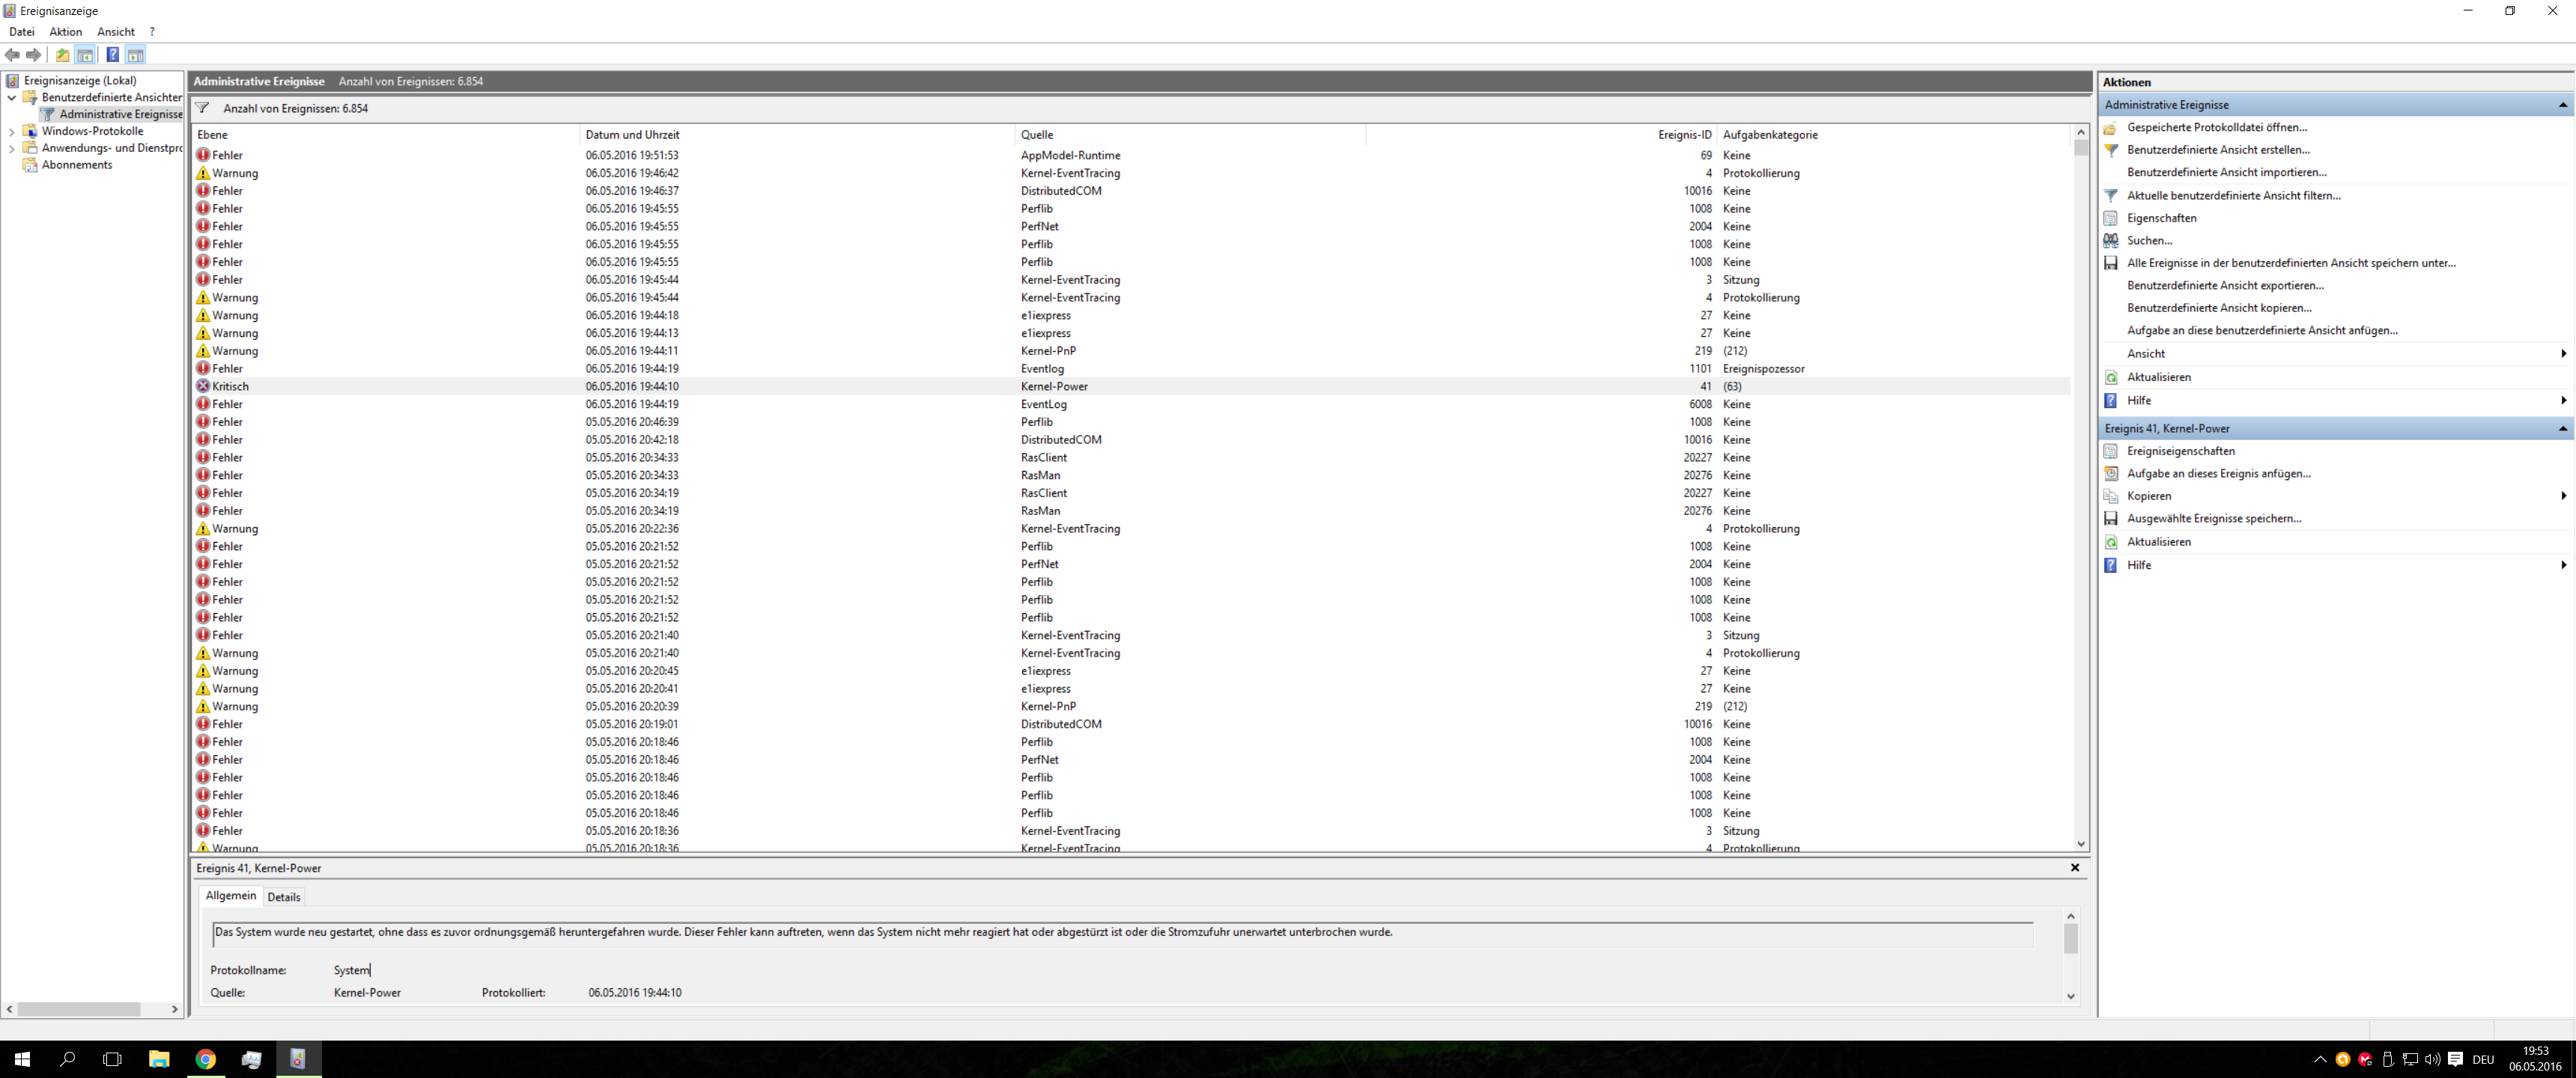Click Benutzerdefinierte Ansicht erstellen action
This screenshot has width=2576, height=1078.
point(2218,150)
